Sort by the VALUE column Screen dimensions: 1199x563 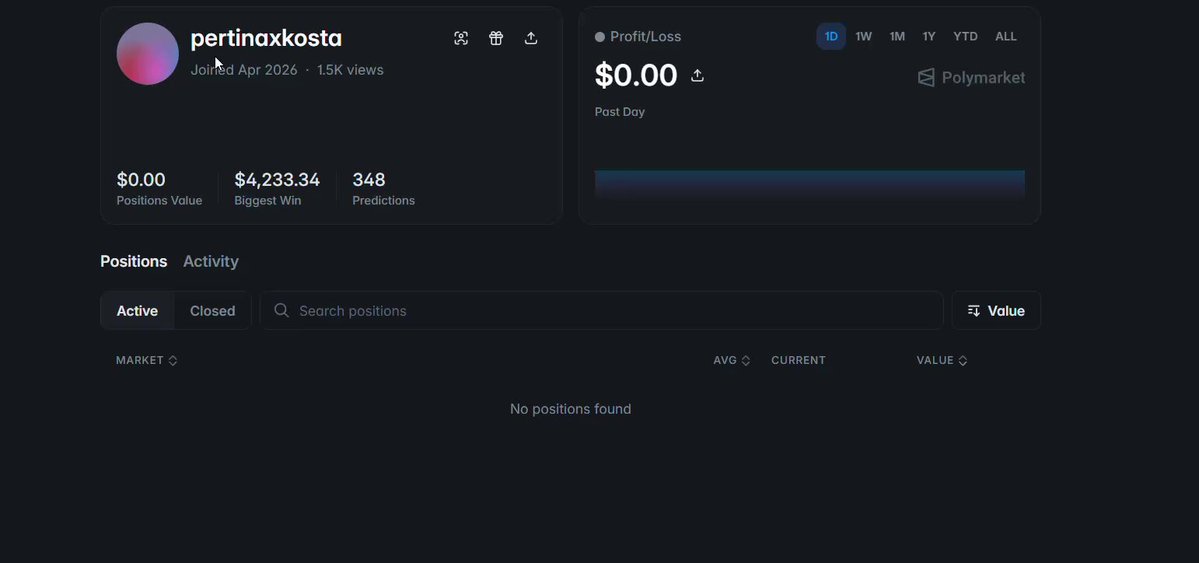coord(942,360)
